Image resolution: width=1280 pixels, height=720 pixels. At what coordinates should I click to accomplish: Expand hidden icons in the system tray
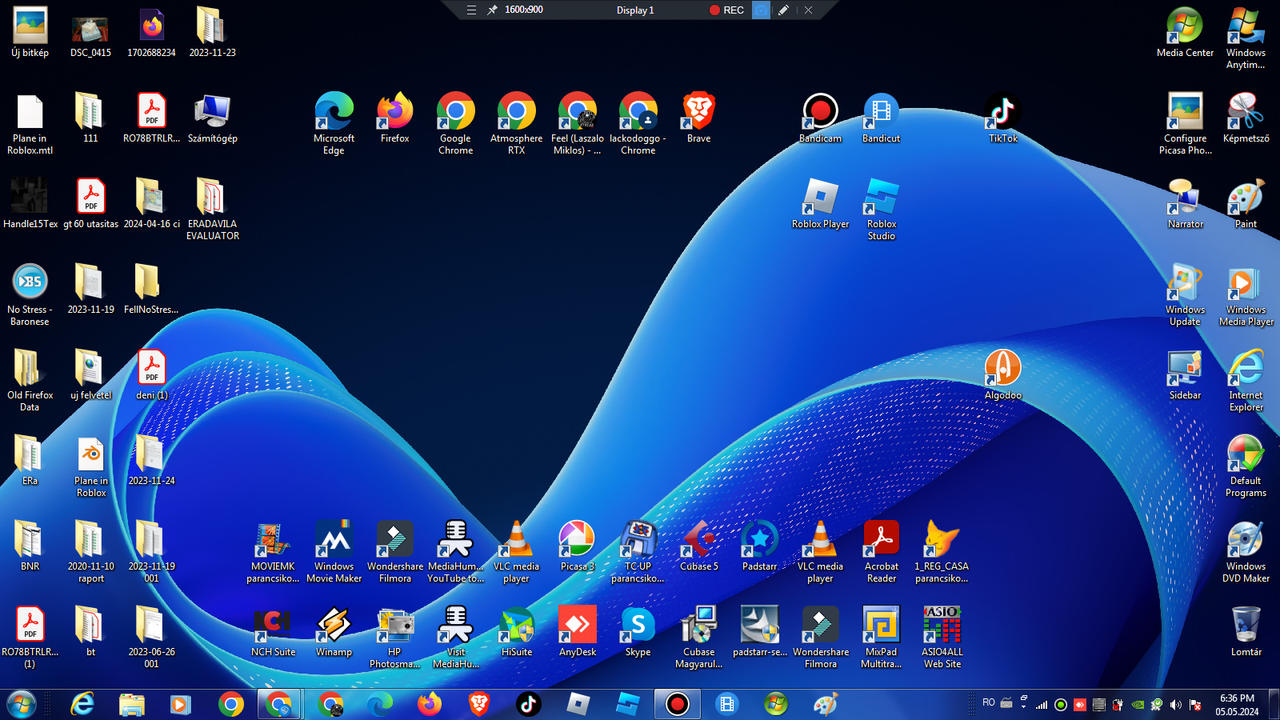1022,704
